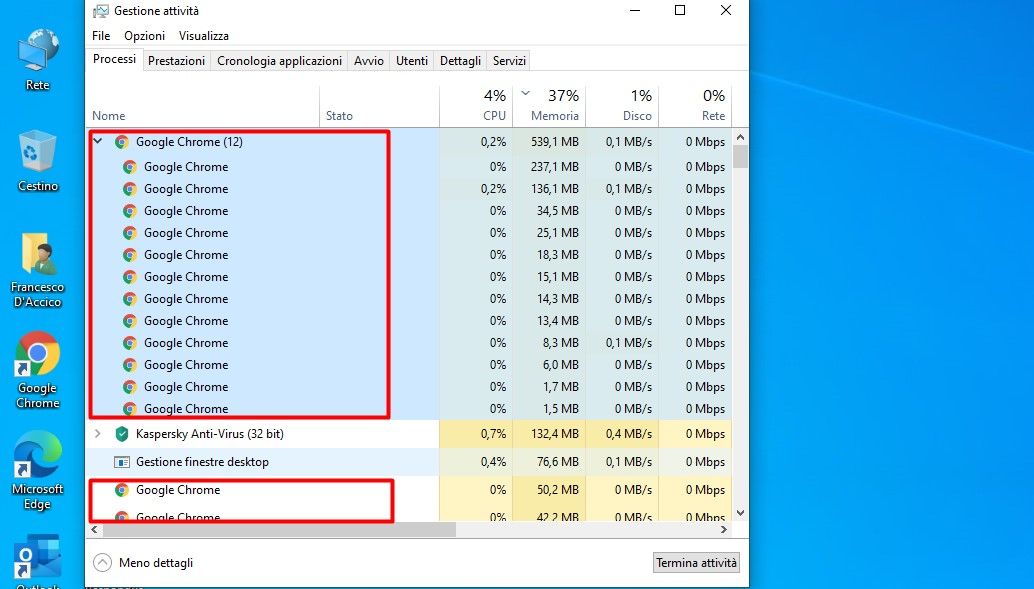The height and width of the screenshot is (589, 1034).
Task: Select Chrome process using 1,7 MB
Action: click(410, 387)
